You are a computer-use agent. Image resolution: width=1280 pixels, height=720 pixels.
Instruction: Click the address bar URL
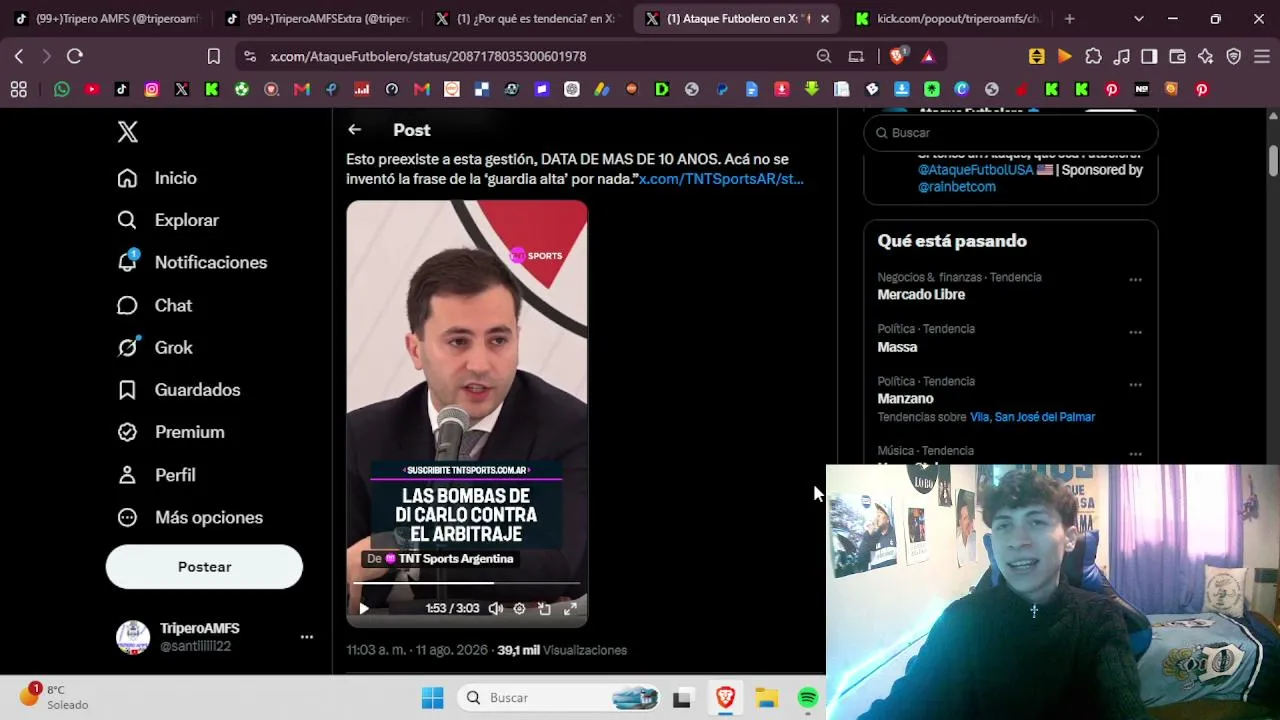[428, 57]
